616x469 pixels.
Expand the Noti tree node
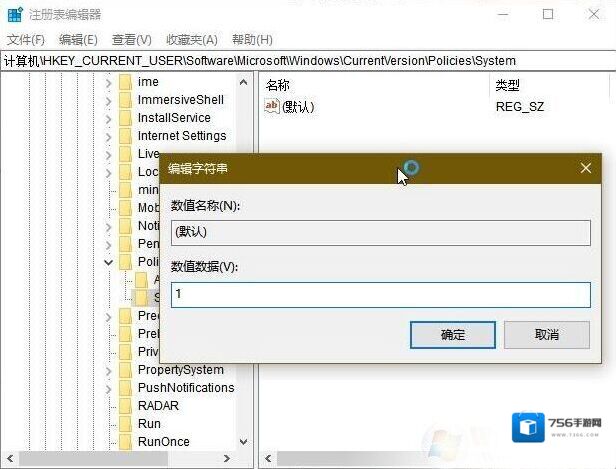[108, 227]
